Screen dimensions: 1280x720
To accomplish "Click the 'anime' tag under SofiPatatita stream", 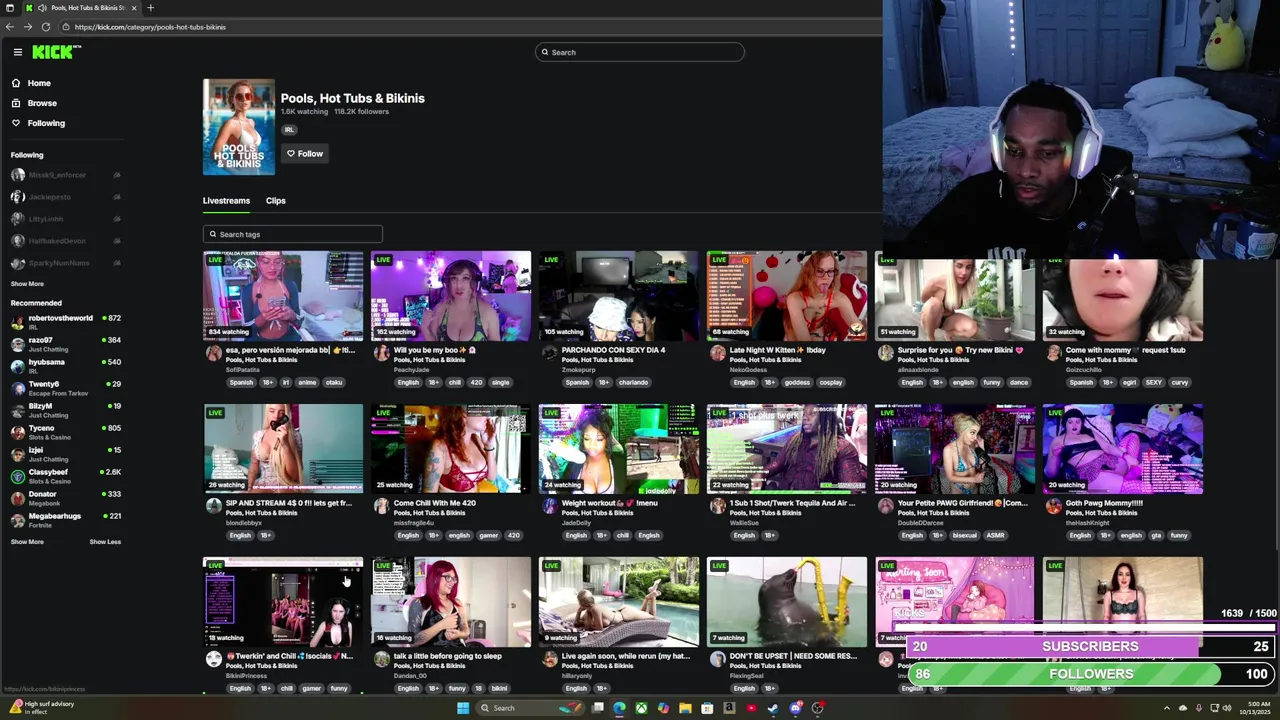I will [x=307, y=382].
